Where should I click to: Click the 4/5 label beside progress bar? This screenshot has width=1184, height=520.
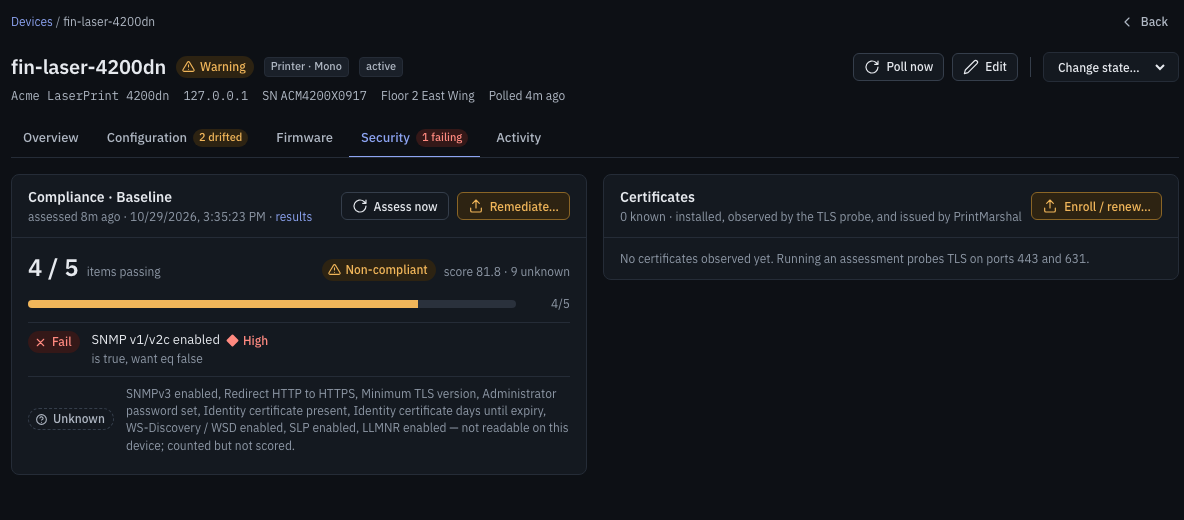click(x=560, y=304)
